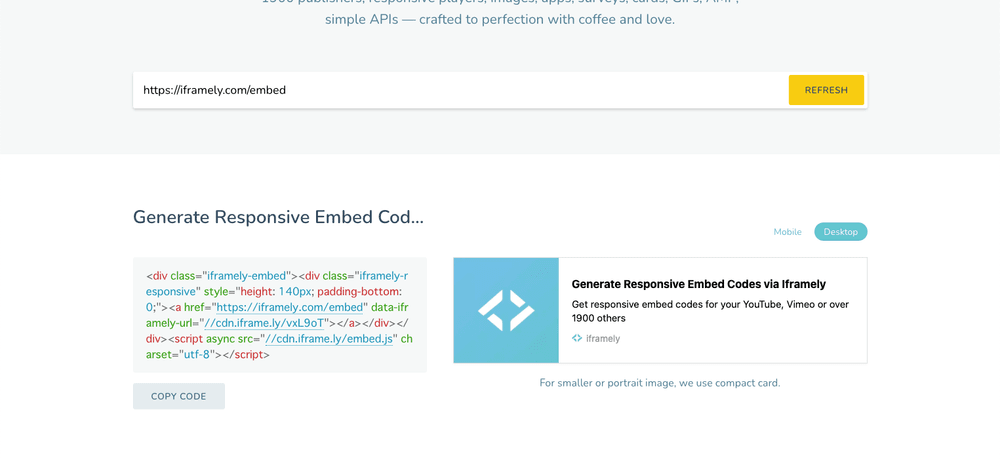This screenshot has height=460, width=1000.
Task: Click the //cdn.iframe.ly/embed.js URL in code
Action: coord(329,338)
